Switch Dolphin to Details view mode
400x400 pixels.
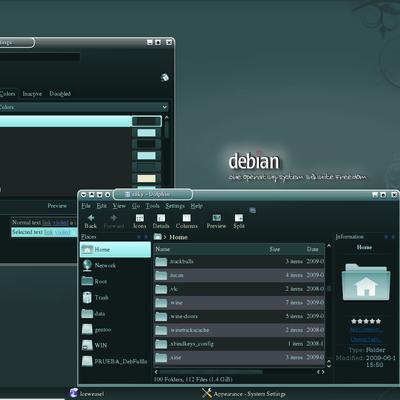click(x=161, y=221)
